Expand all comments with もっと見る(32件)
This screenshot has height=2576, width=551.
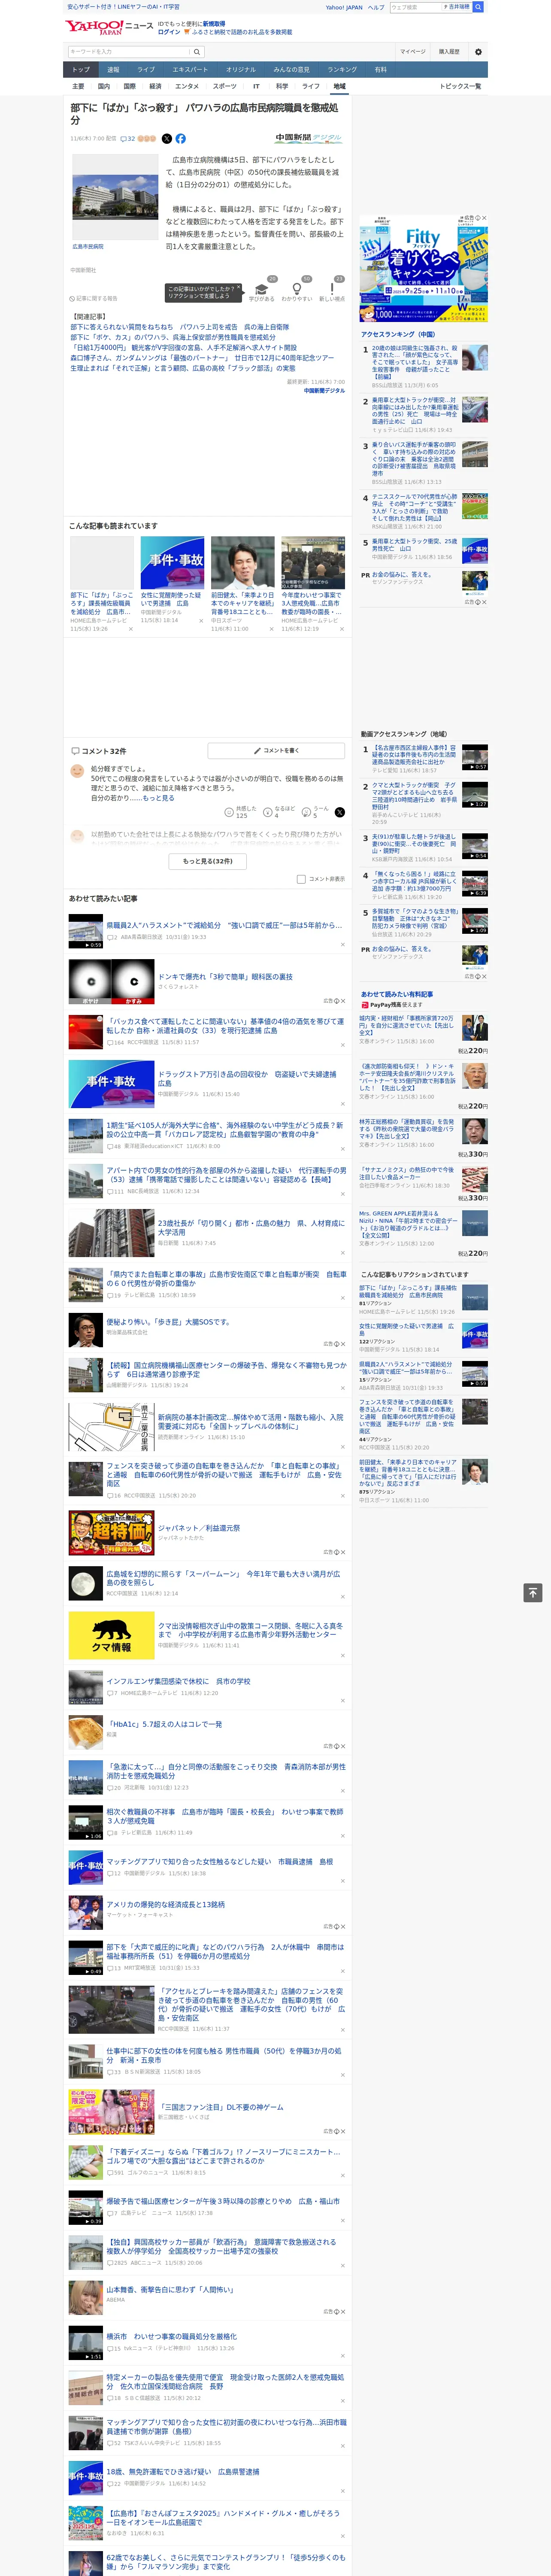click(208, 861)
